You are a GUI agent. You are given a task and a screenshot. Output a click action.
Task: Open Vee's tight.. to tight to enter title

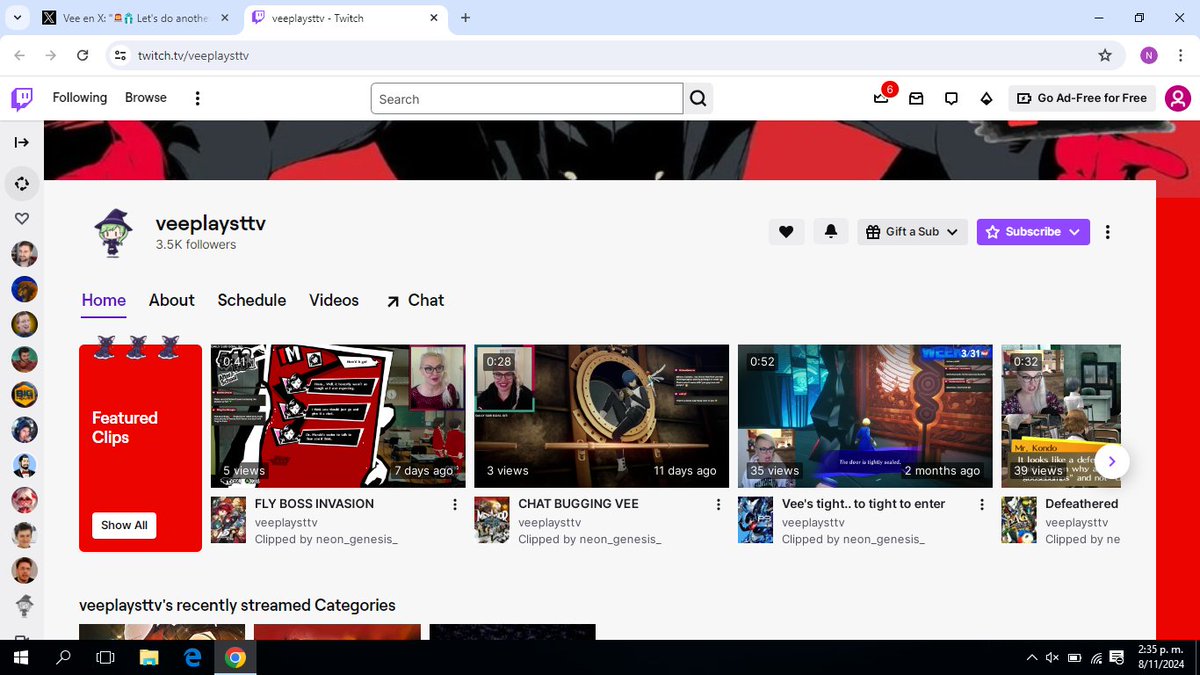(863, 504)
